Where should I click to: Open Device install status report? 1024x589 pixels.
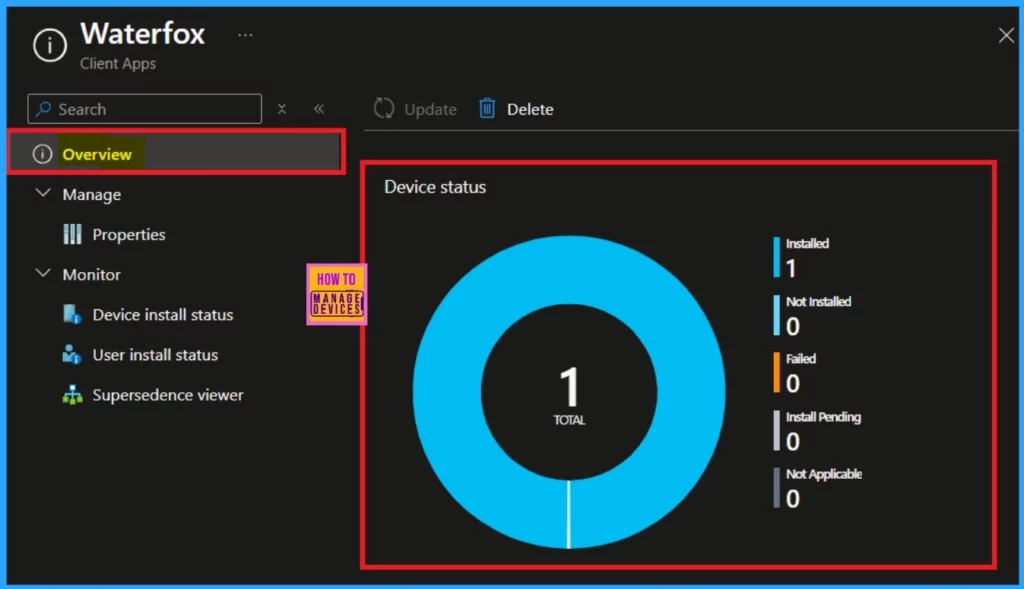coord(163,315)
